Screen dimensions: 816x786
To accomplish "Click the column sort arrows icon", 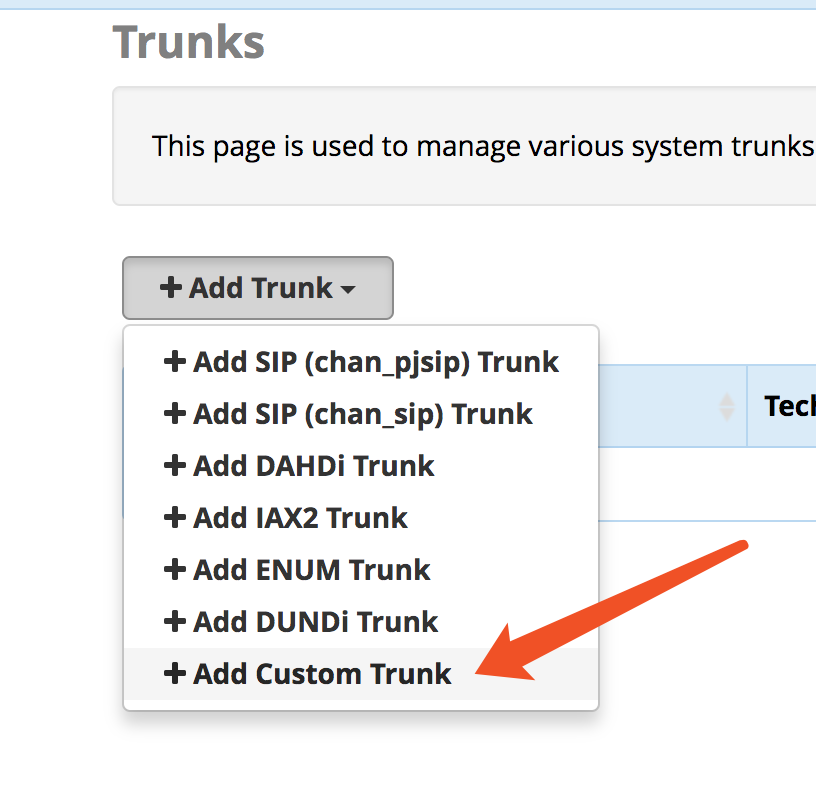I will (726, 407).
